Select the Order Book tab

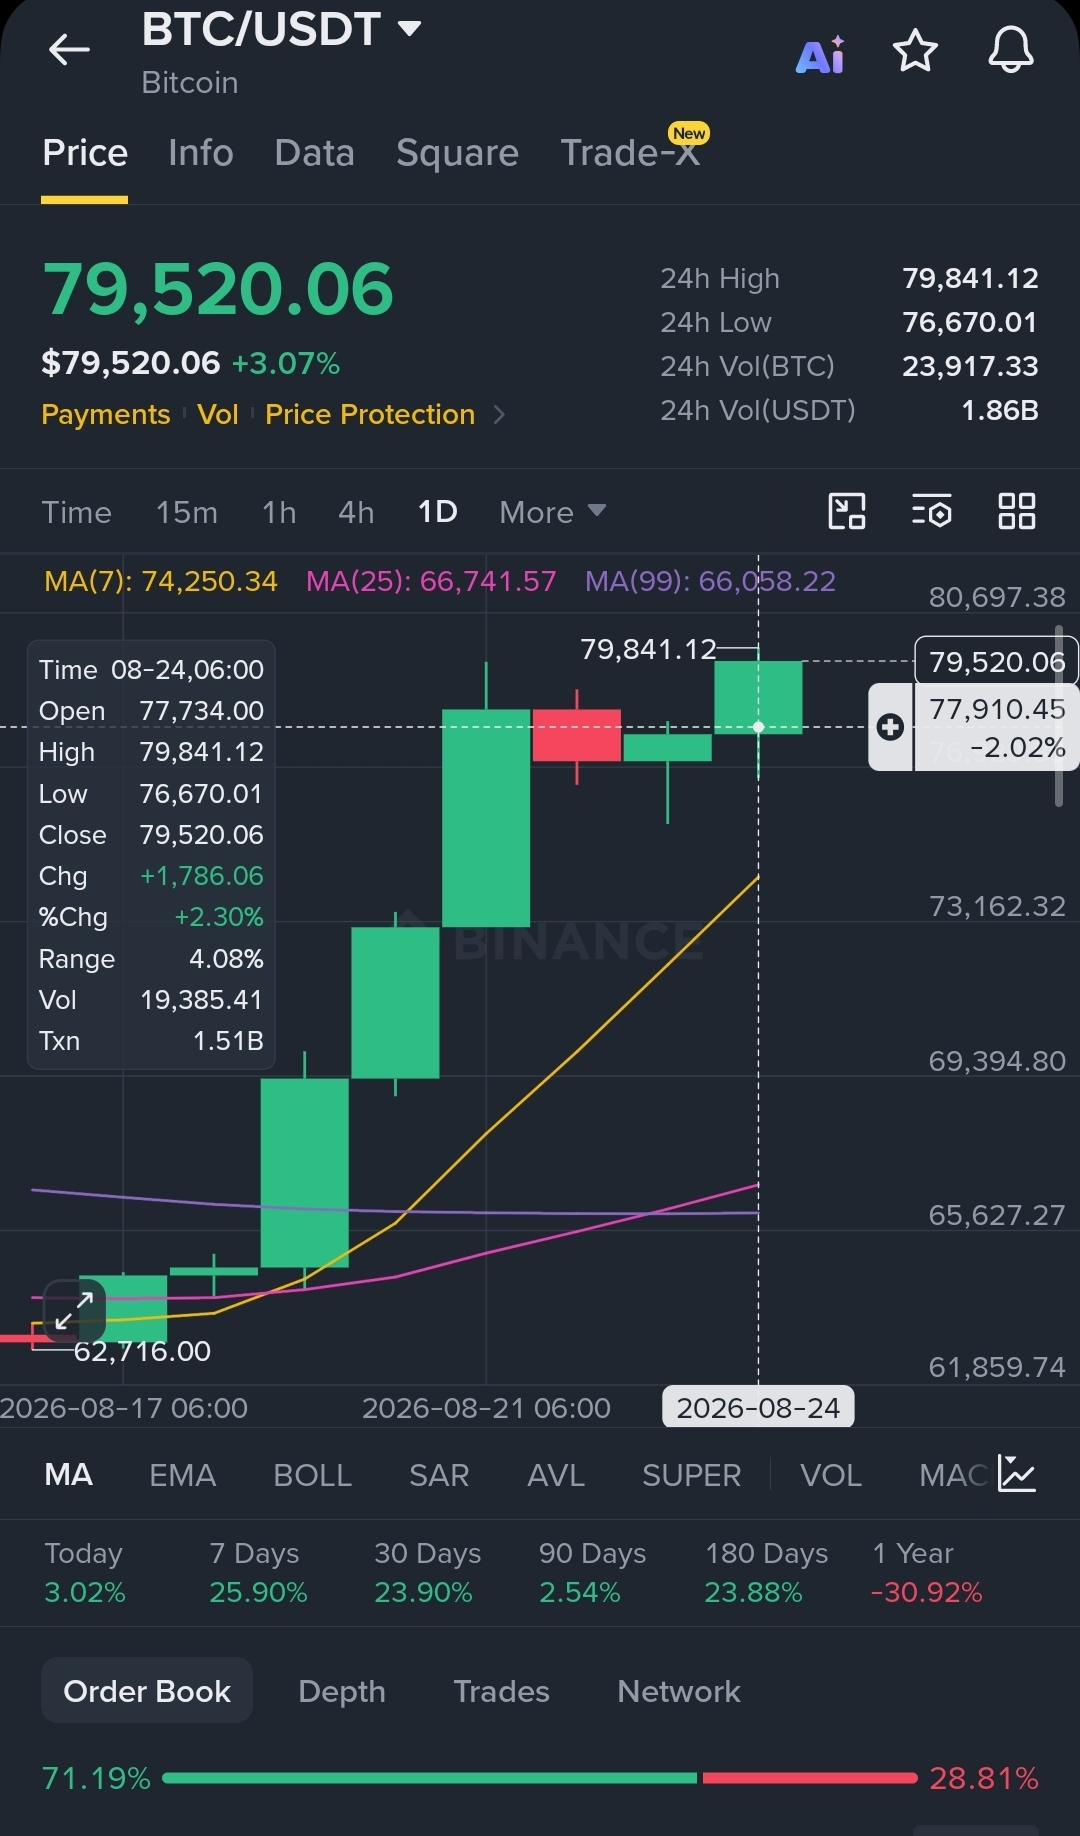click(147, 1691)
